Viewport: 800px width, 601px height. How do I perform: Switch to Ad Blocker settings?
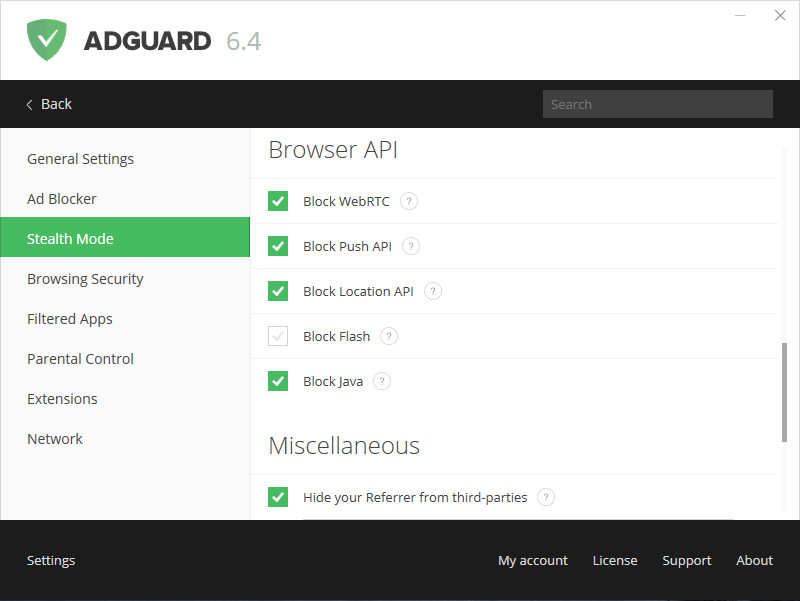tap(62, 199)
